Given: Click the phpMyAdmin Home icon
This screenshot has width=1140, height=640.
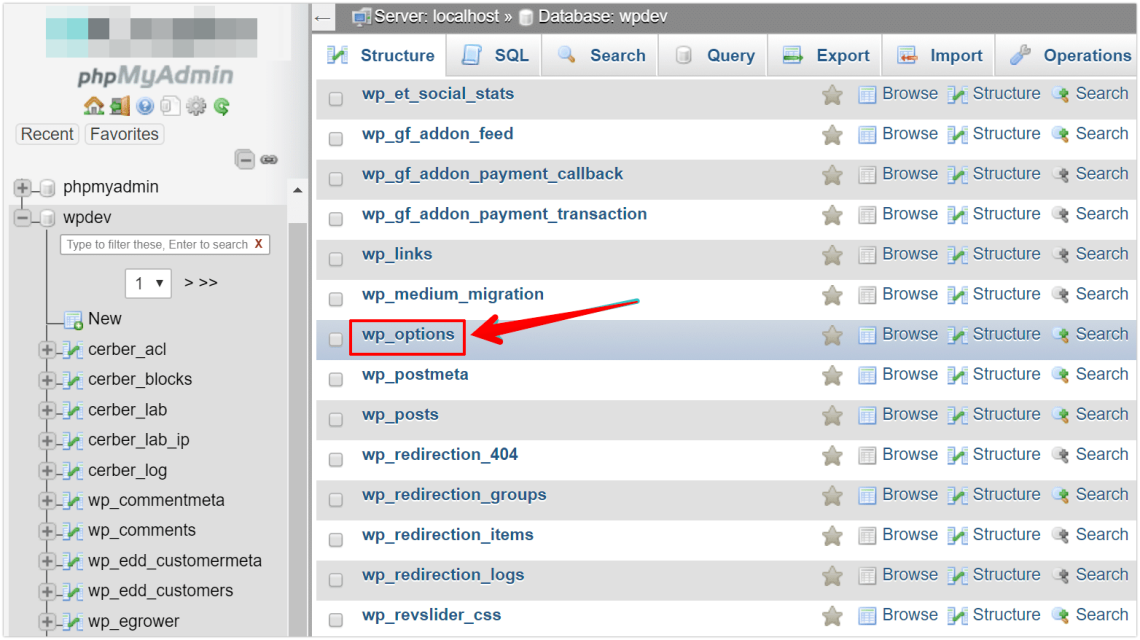Looking at the screenshot, I should tap(94, 105).
